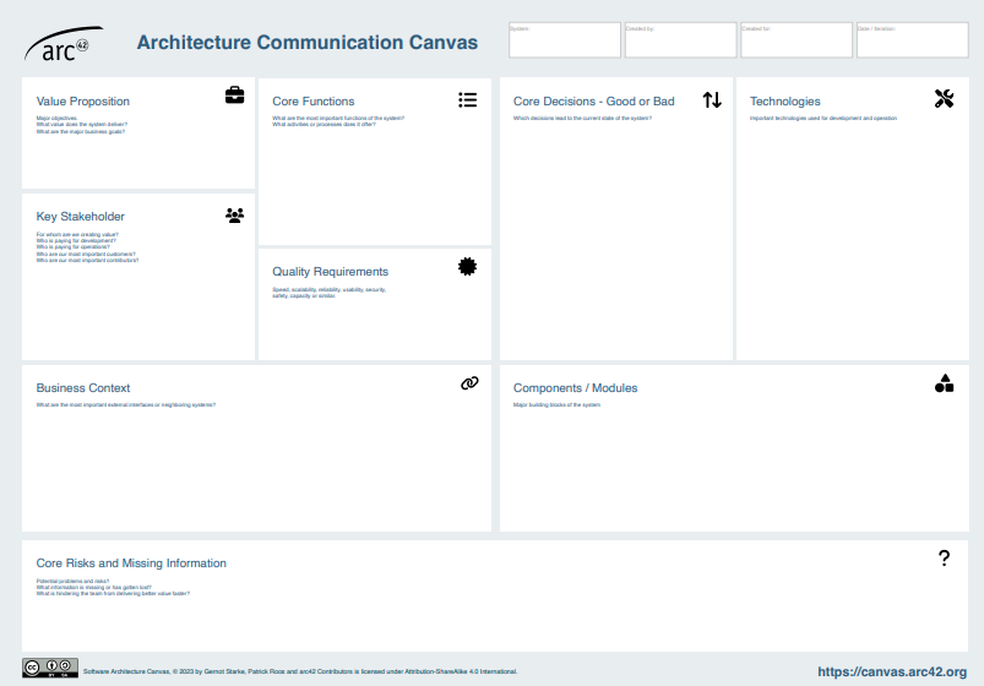Click into the System input field
984x686 pixels.
(564, 41)
